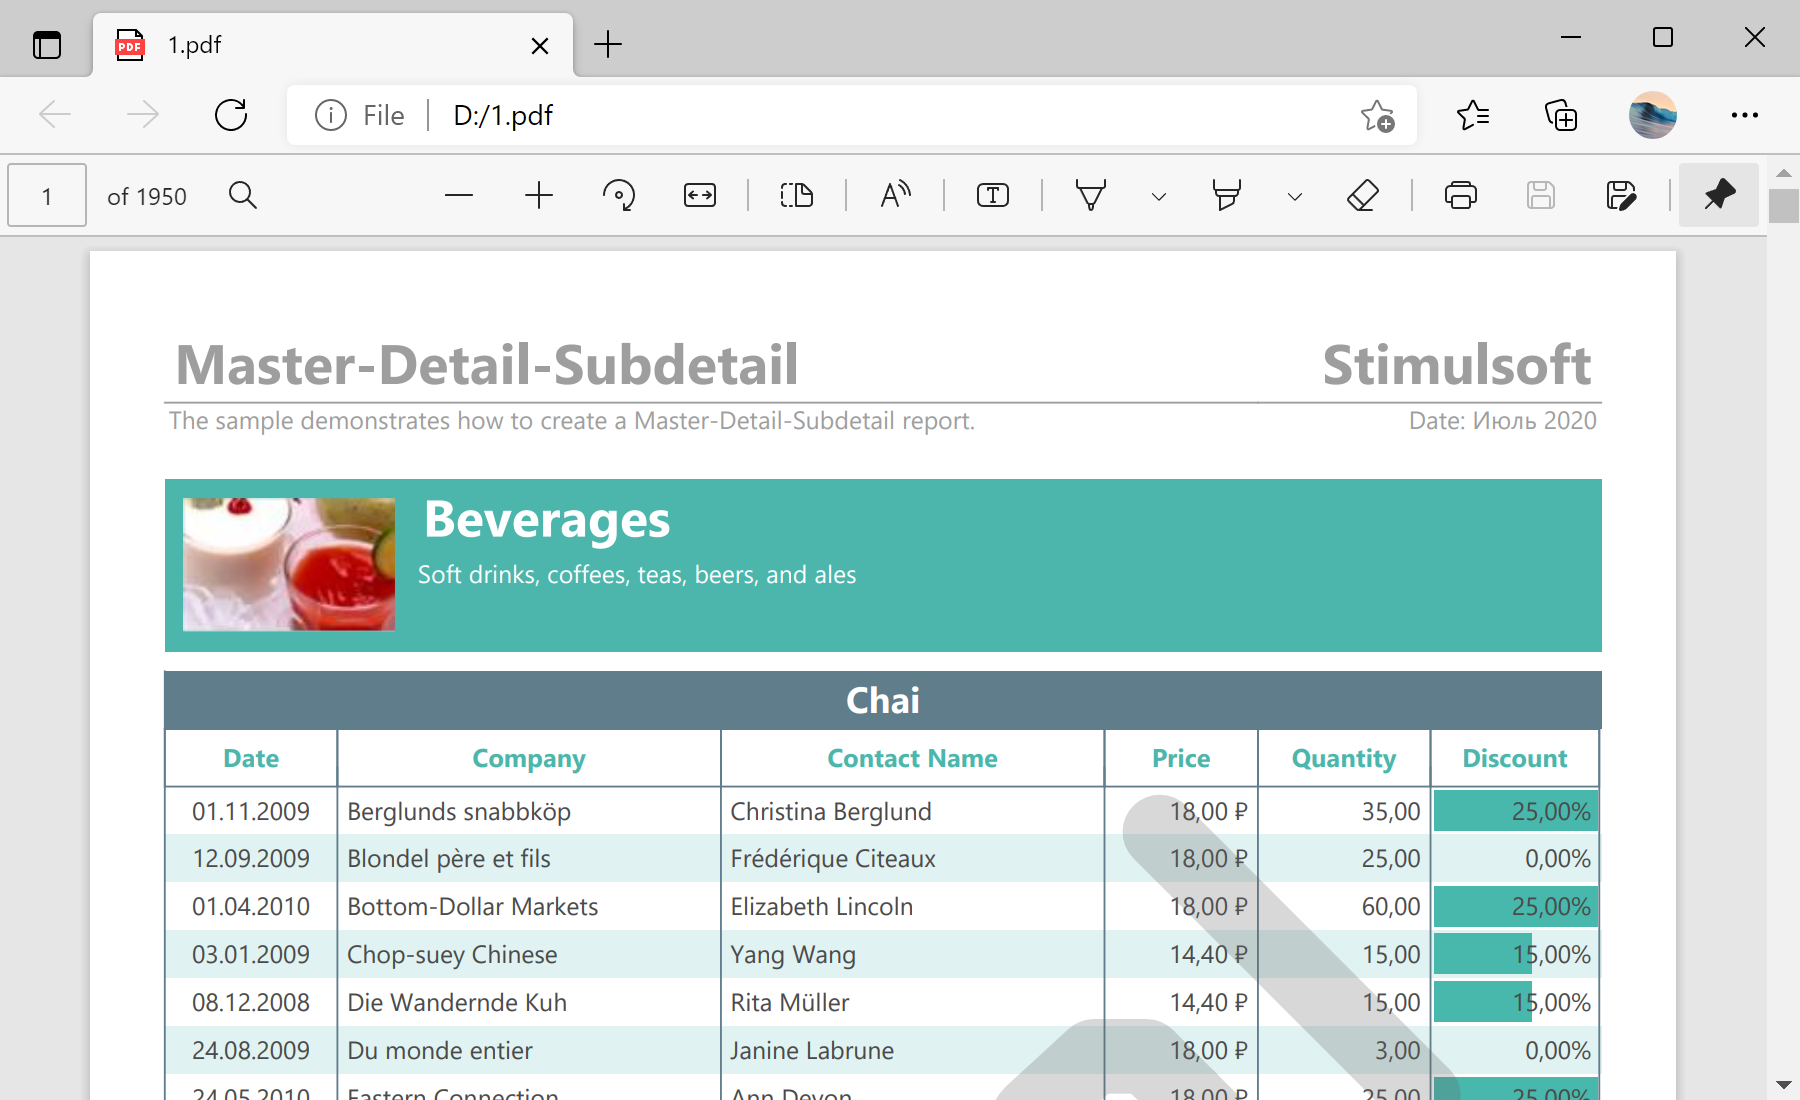Click contact name Christina Berglund
This screenshot has width=1800, height=1100.
pyautogui.click(x=831, y=812)
